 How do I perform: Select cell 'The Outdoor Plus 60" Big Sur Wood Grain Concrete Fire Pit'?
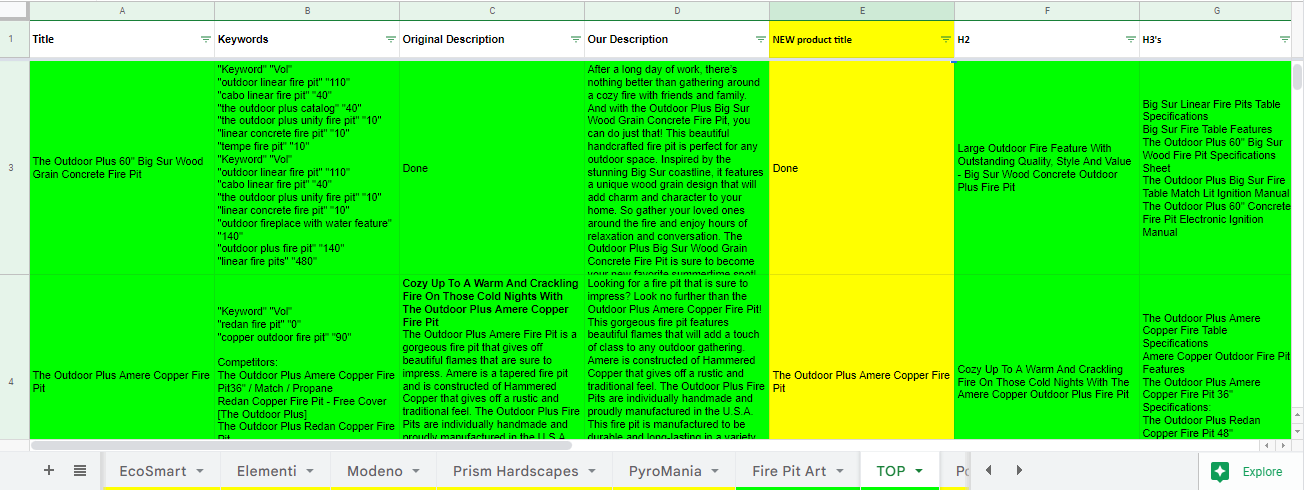(122, 167)
